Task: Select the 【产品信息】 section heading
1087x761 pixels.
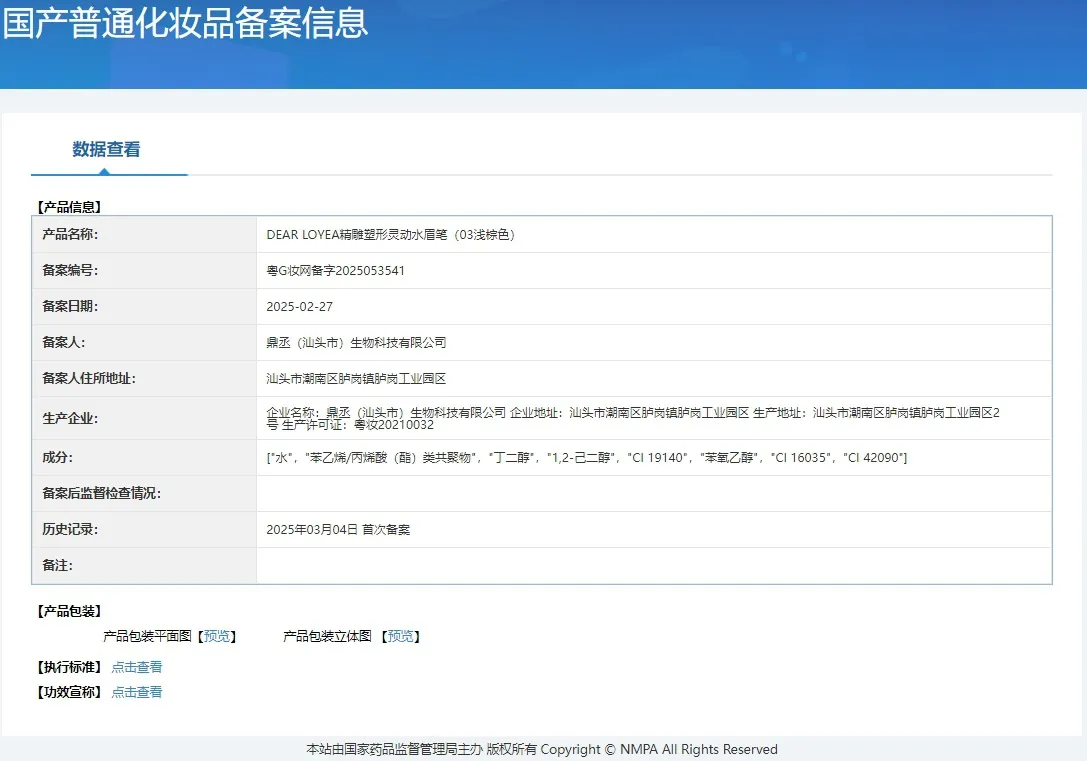Action: [69, 207]
